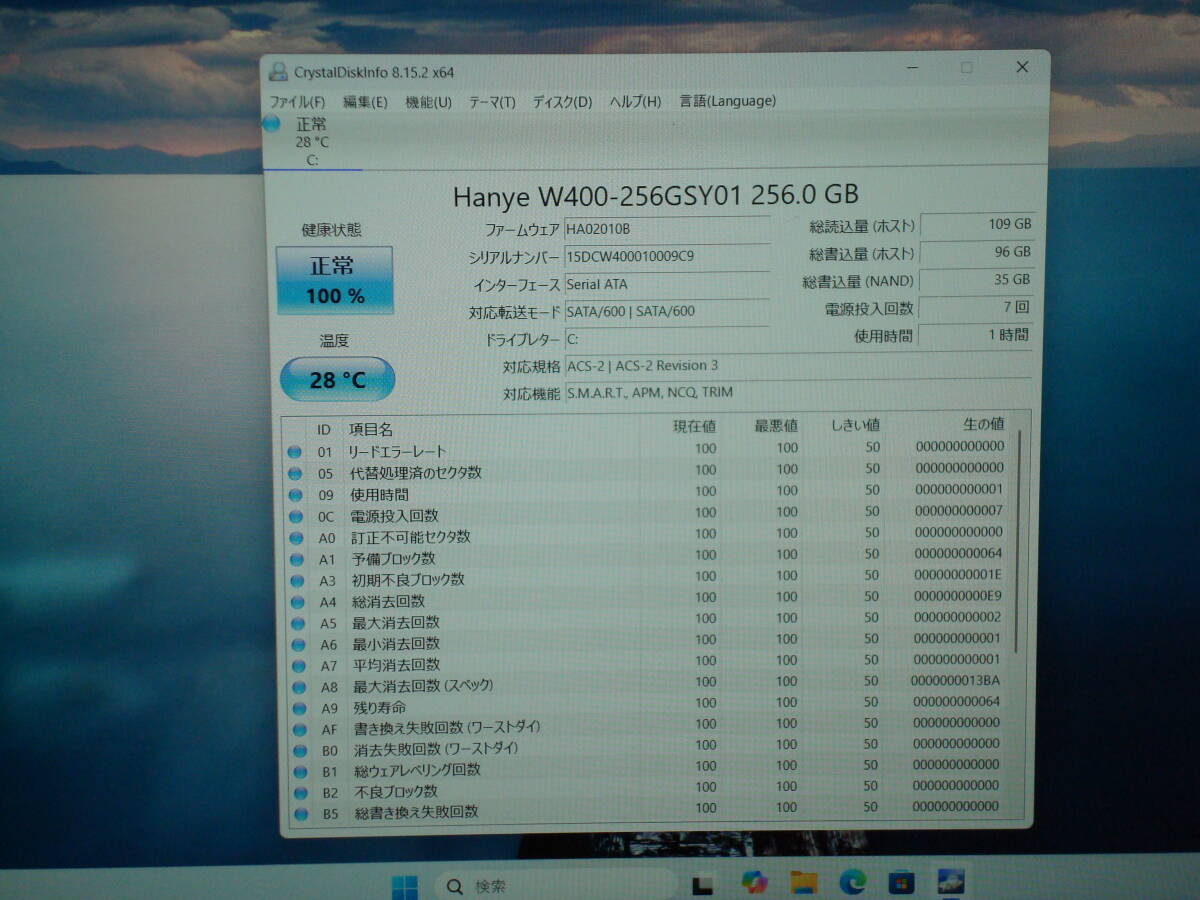Screen dimensions: 1200x900
Task: Click the しきい値 column header
Action: click(x=855, y=426)
